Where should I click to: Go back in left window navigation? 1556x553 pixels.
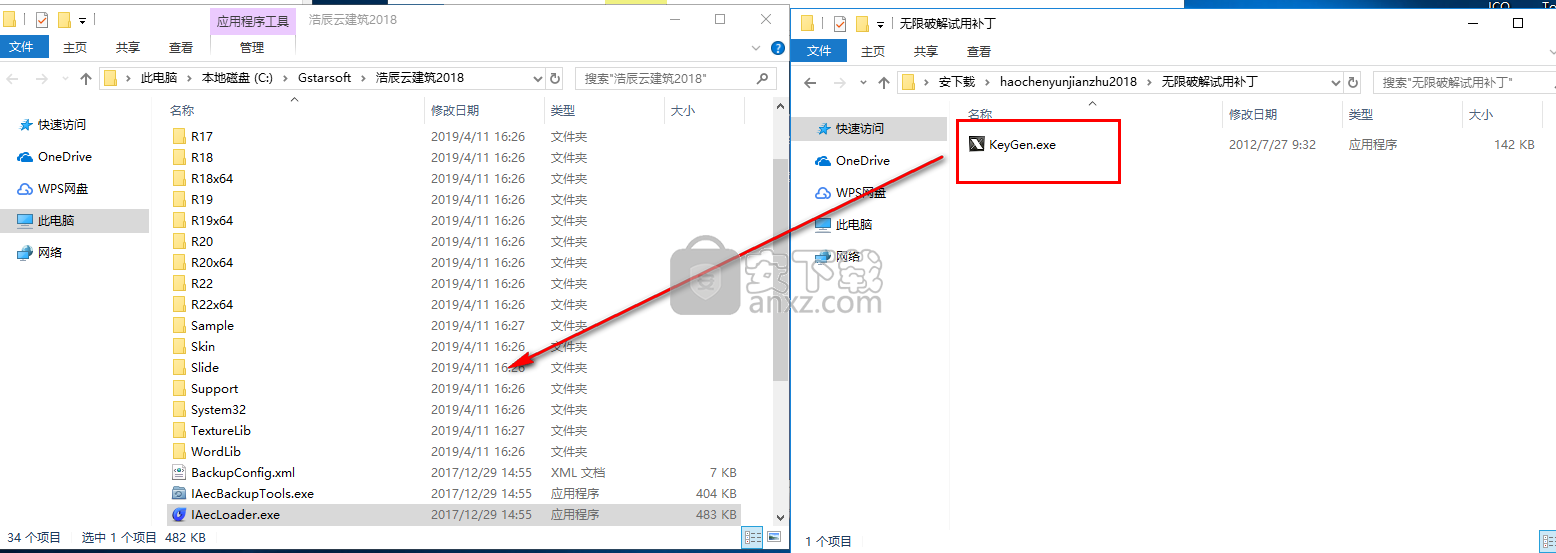point(14,78)
